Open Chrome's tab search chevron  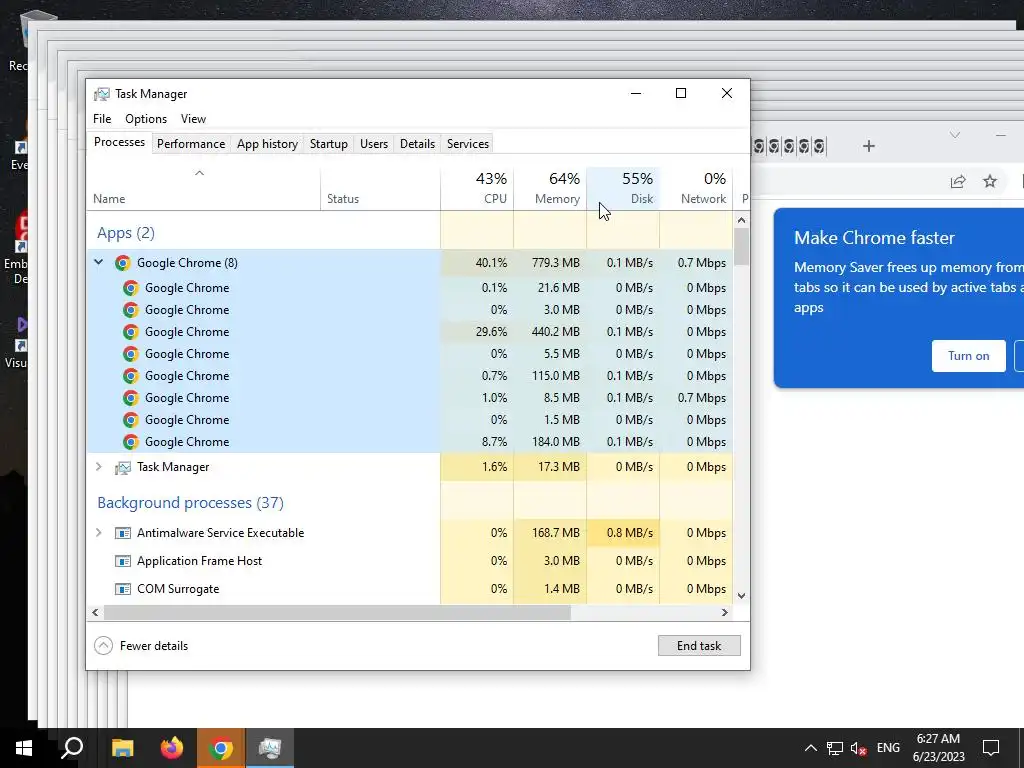point(955,135)
